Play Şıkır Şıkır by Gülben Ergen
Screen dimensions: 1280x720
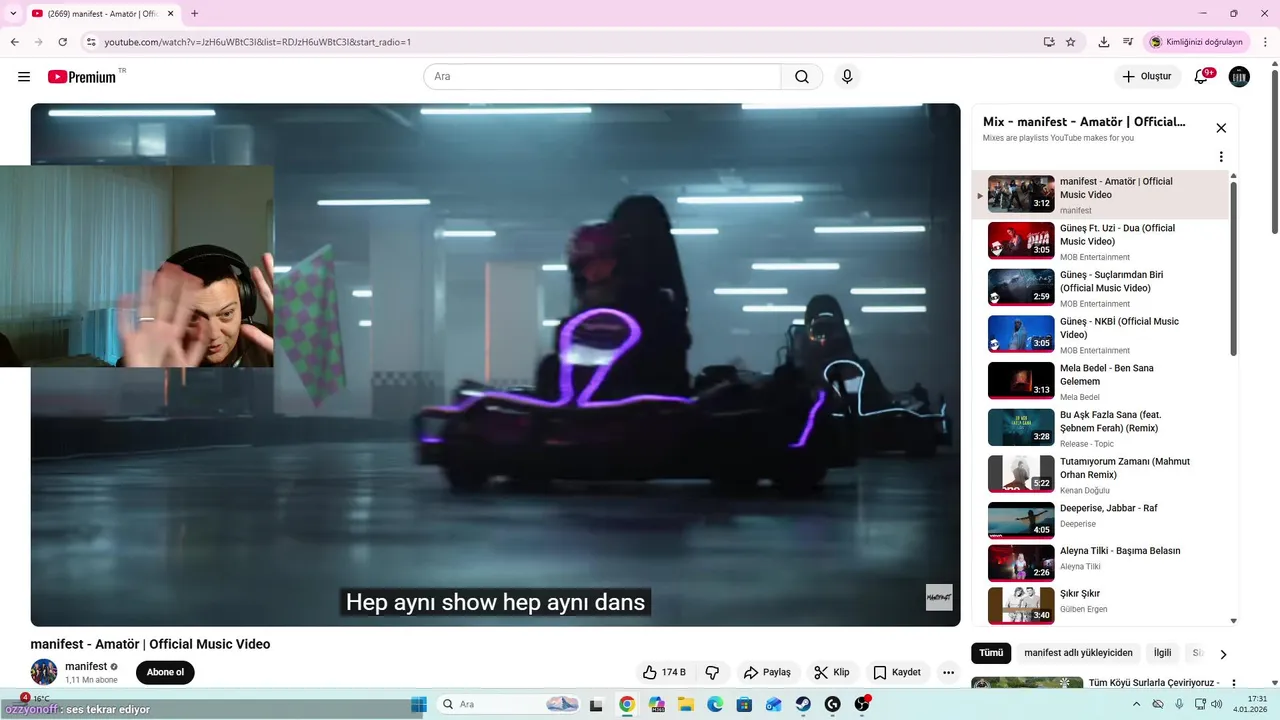[1100, 606]
